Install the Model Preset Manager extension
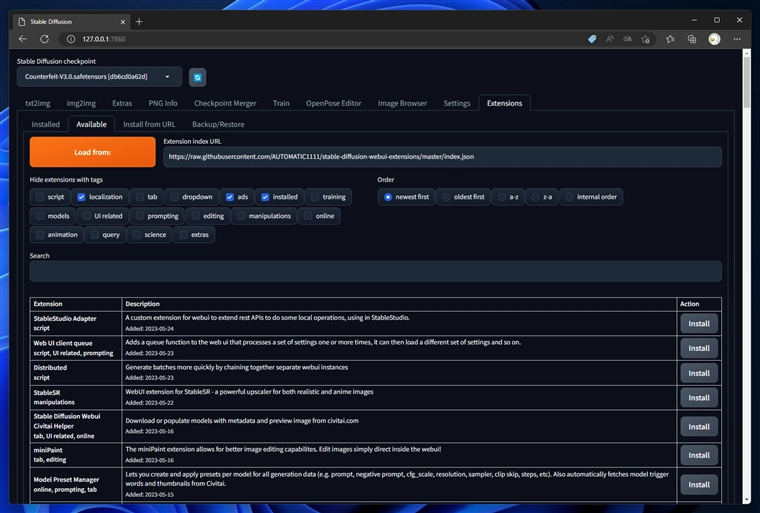This screenshot has width=760, height=513. coord(699,484)
